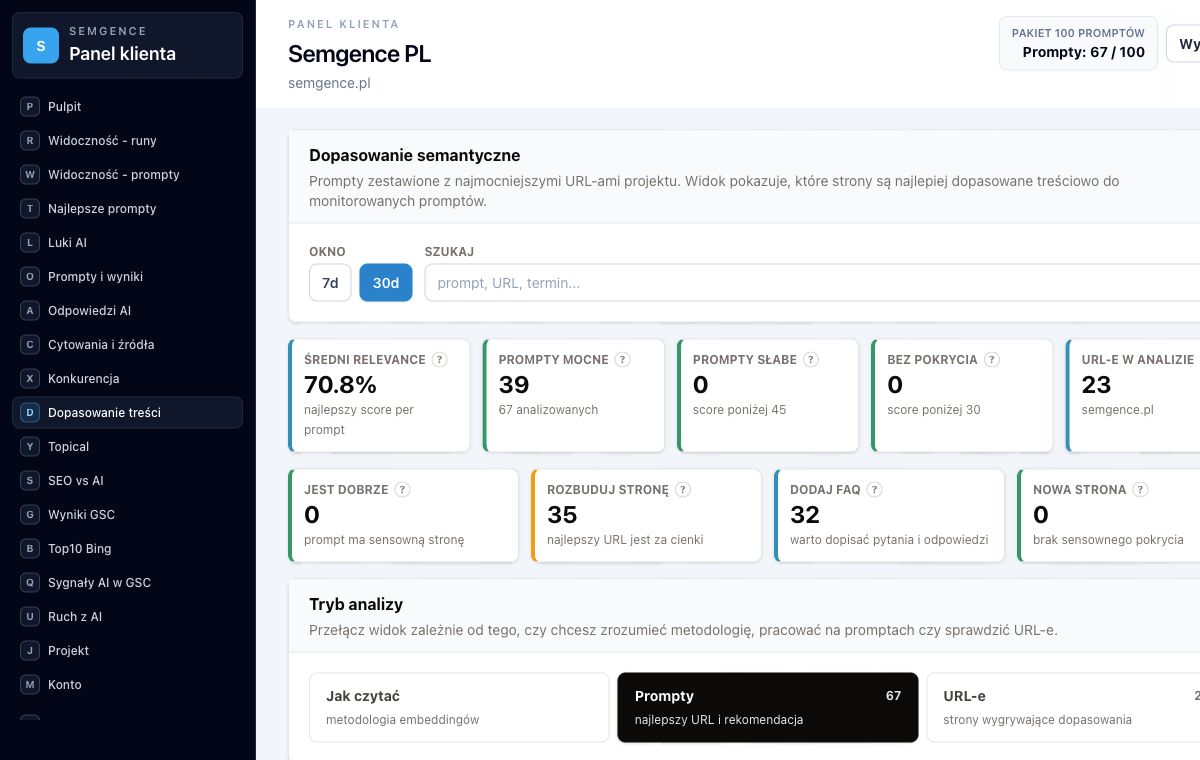Viewport: 1200px width, 760px height.
Task: Click the 70.8% average relevance value
Action: [340, 385]
